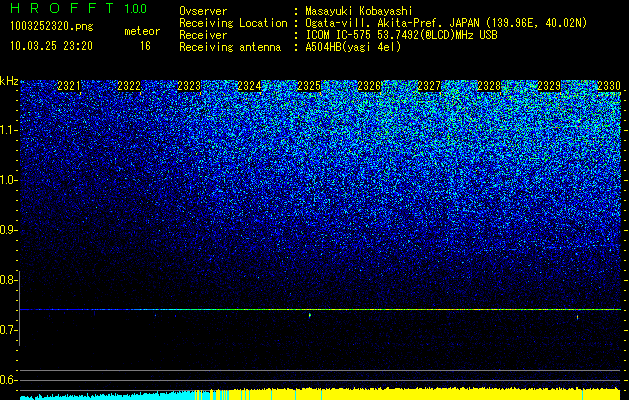
Task: Click the 1.0 kHz frequency label
Action: (8, 180)
